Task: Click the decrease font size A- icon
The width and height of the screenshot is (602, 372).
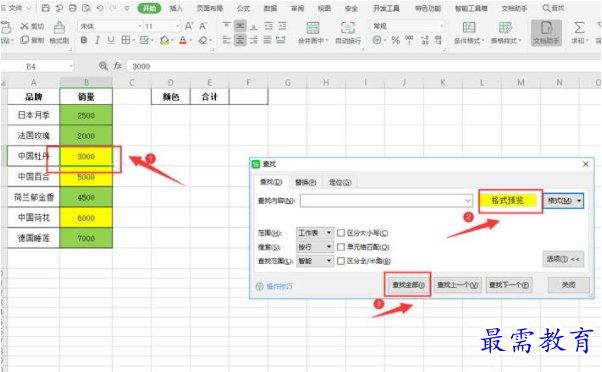Action: tap(203, 26)
